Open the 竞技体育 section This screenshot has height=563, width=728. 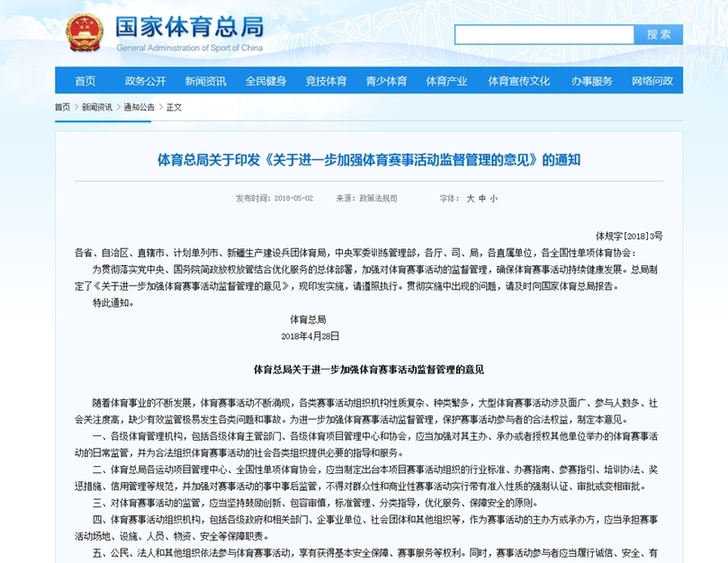click(325, 81)
